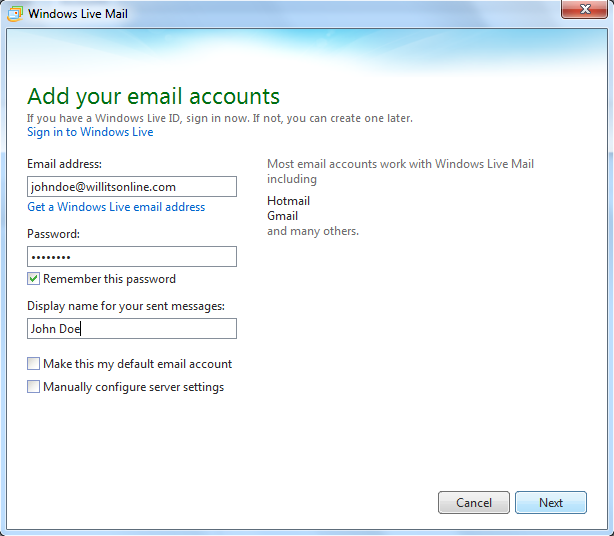
Task: Click the 'Password:' label
Action: click(53, 234)
